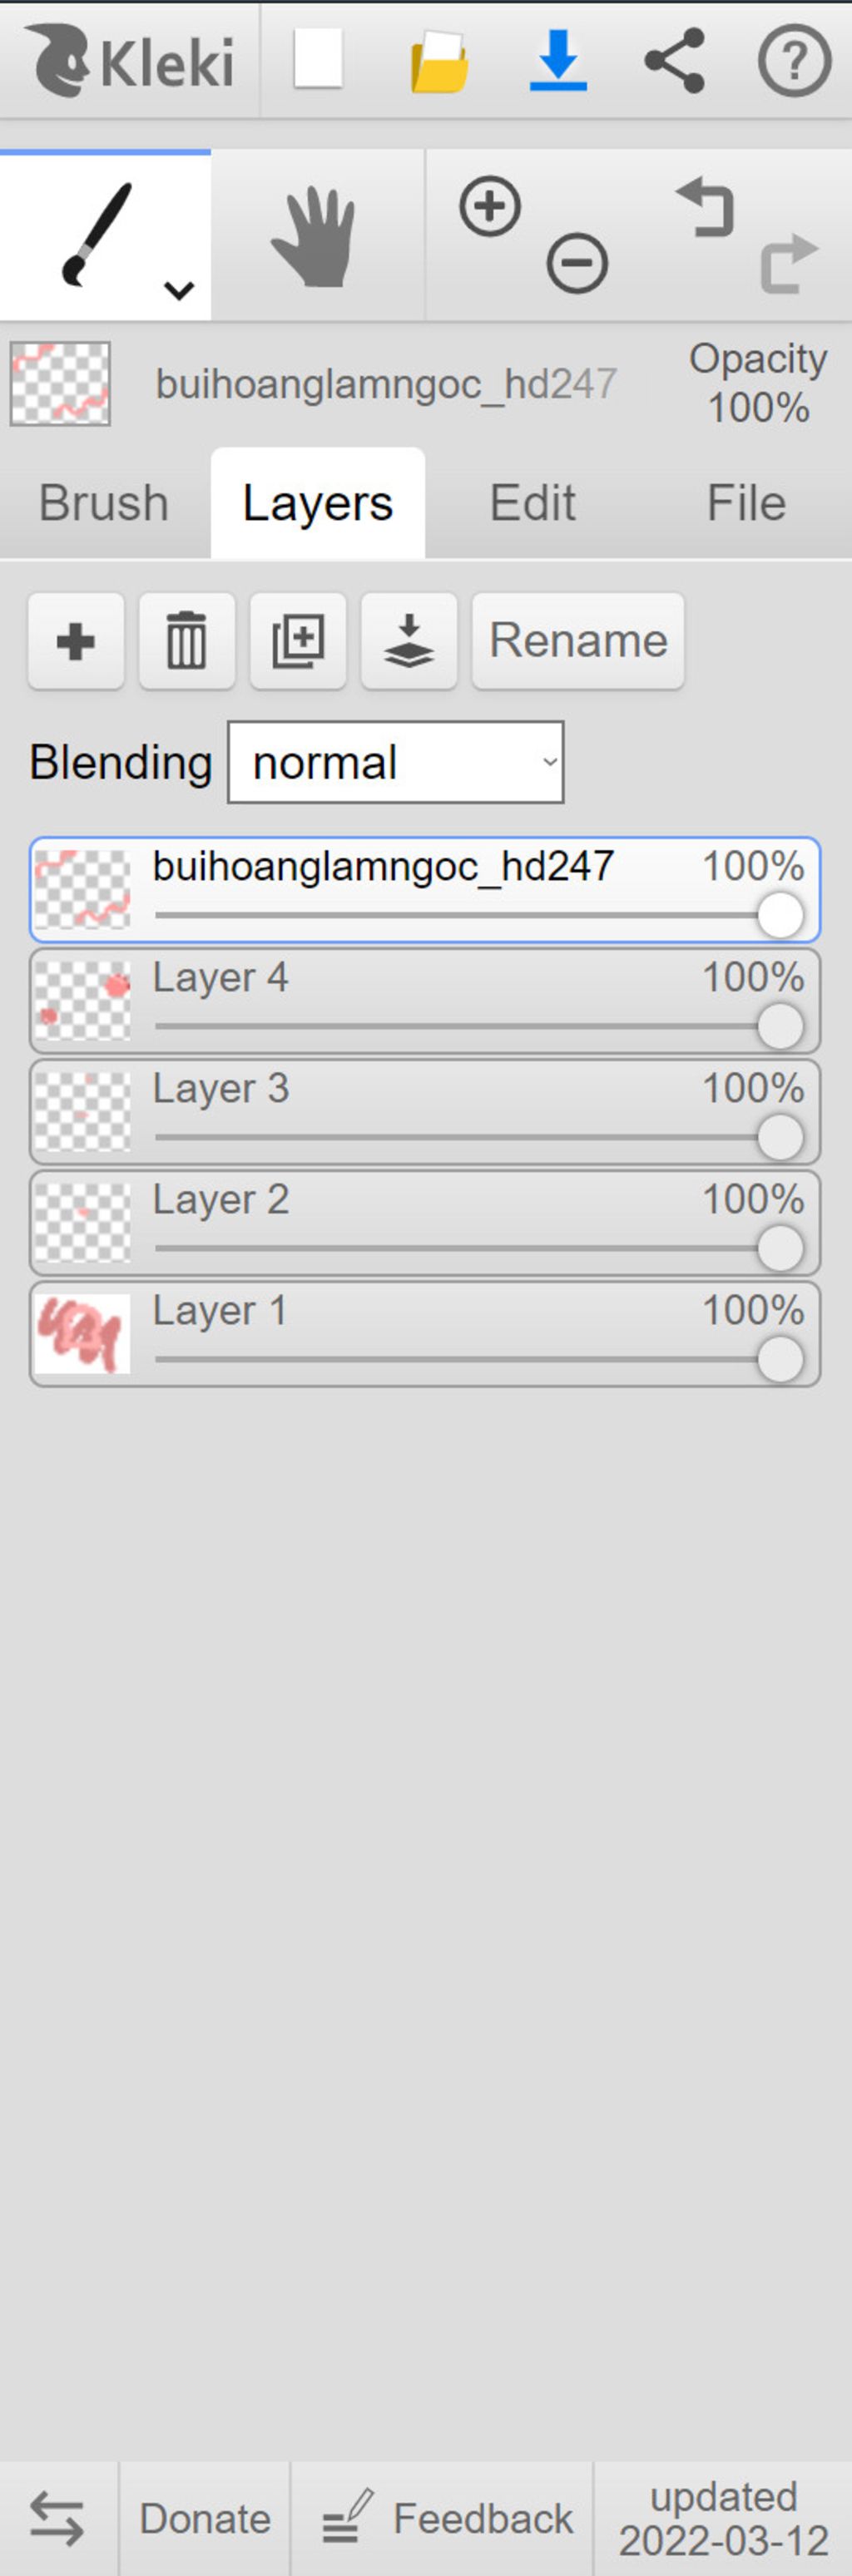Switch to the Edit tab
852x2576 pixels.
532,503
